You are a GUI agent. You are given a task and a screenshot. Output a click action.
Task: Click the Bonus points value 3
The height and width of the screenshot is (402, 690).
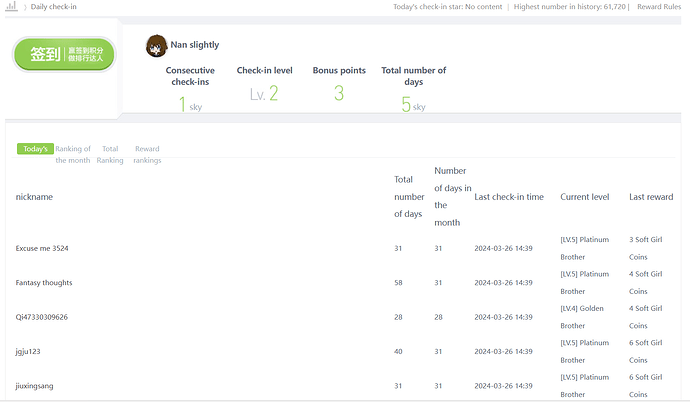(x=339, y=93)
